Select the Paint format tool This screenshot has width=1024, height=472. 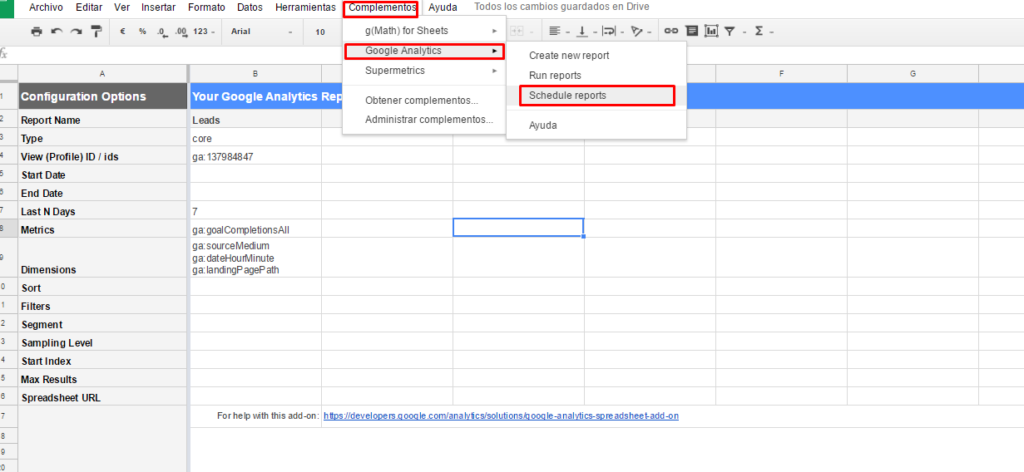97,31
